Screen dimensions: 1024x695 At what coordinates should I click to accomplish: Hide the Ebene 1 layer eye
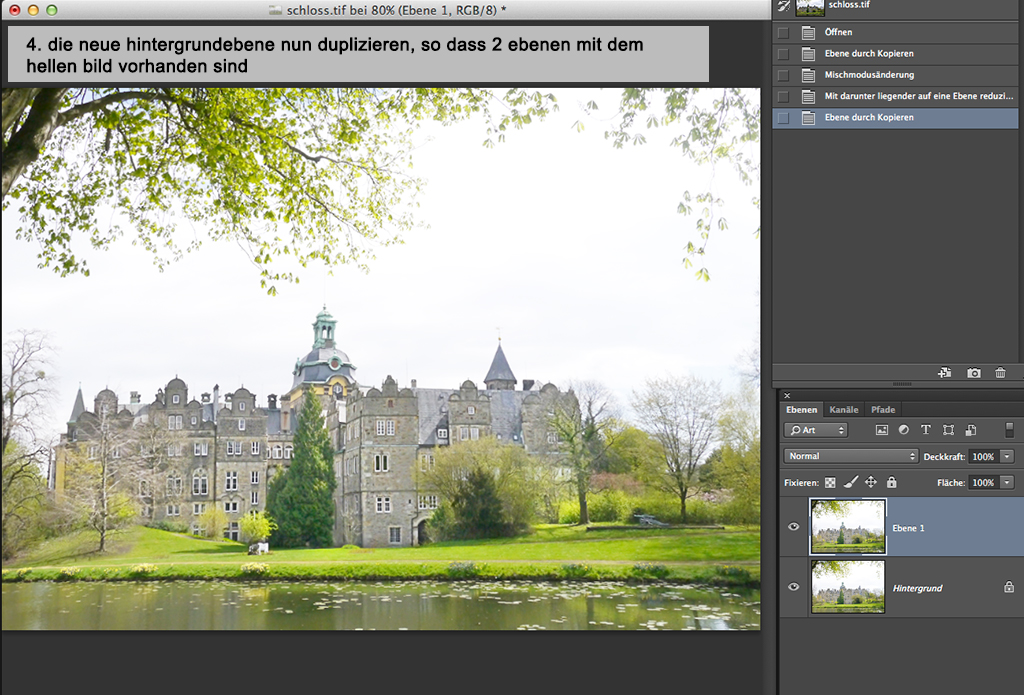click(794, 527)
